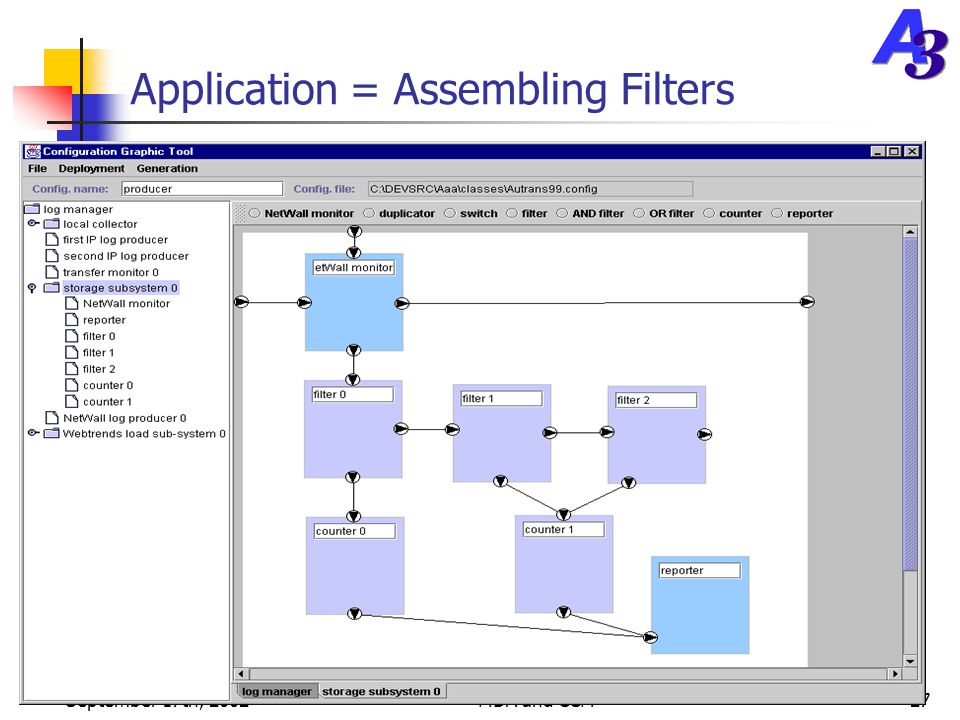The image size is (960, 720).
Task: Click the reporter tree document icon
Action: click(72, 320)
